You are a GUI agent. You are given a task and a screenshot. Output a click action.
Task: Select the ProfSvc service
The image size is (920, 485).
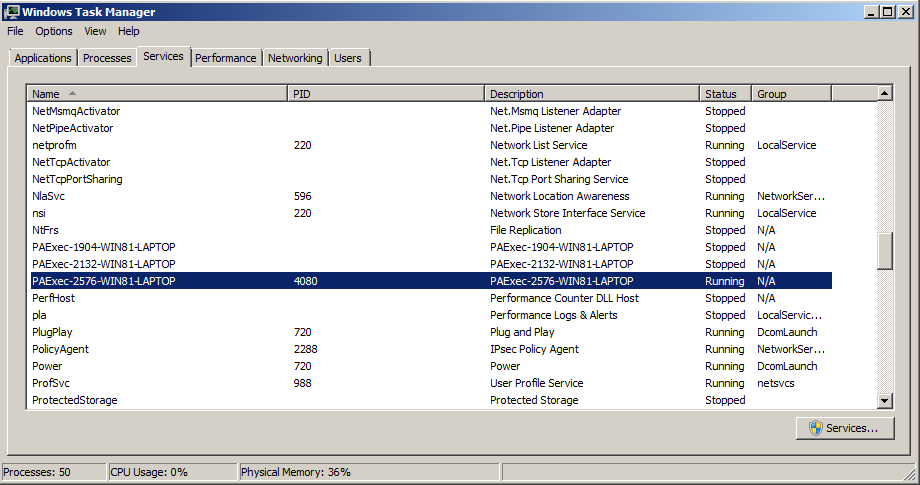coord(51,384)
